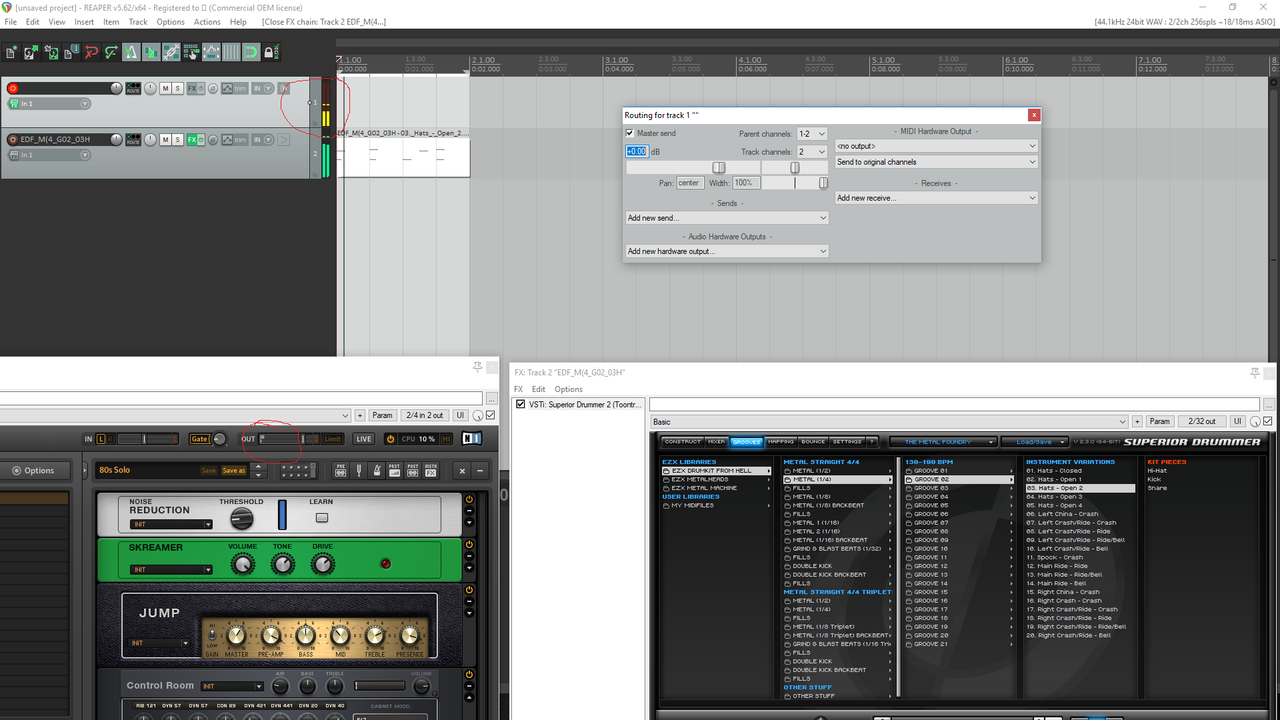Open Guitar Rig metronome icon
This screenshot has height=720, width=1280.
[x=377, y=471]
